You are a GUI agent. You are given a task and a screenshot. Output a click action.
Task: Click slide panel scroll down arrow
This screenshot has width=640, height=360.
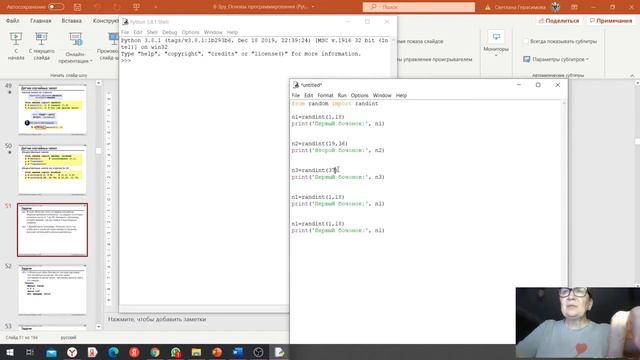tap(98, 327)
